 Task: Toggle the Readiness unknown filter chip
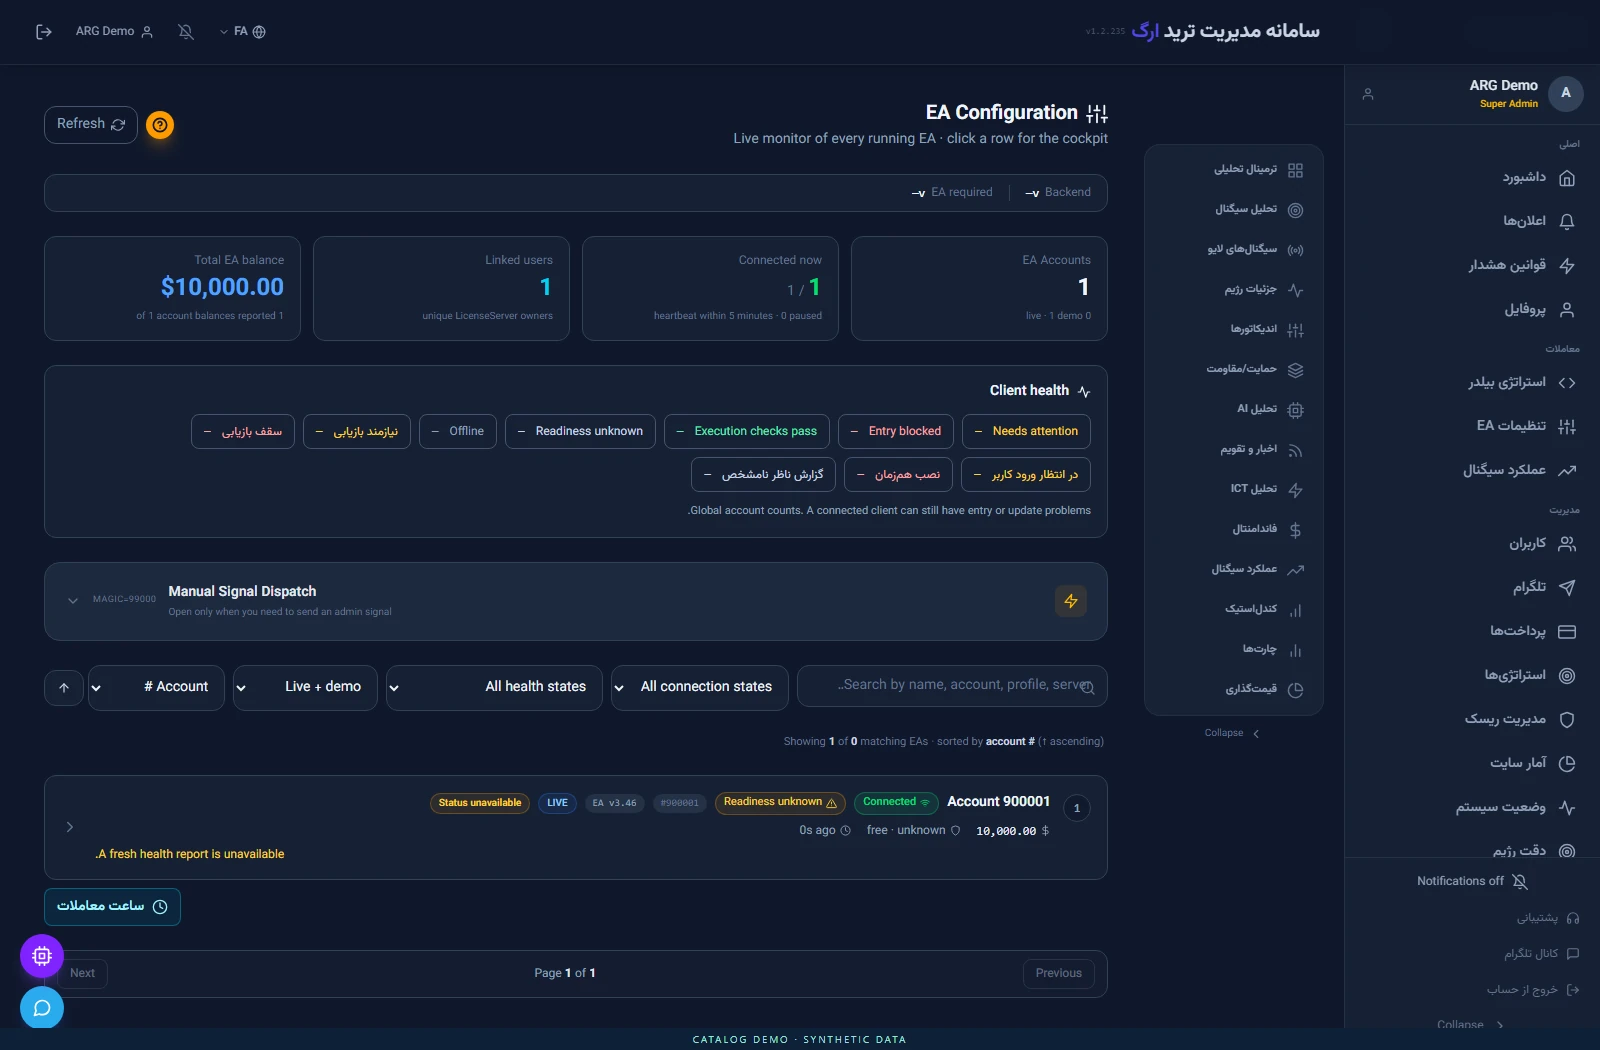(x=581, y=432)
